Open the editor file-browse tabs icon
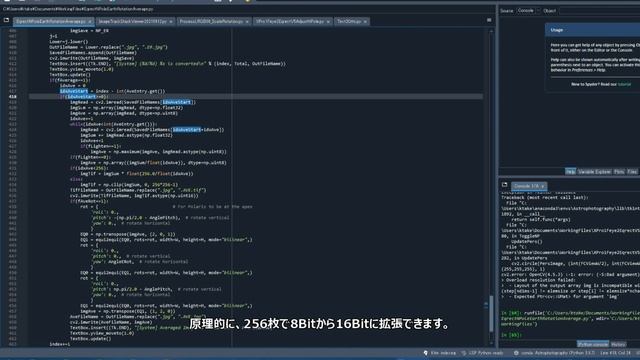640x360 pixels. [6, 20]
